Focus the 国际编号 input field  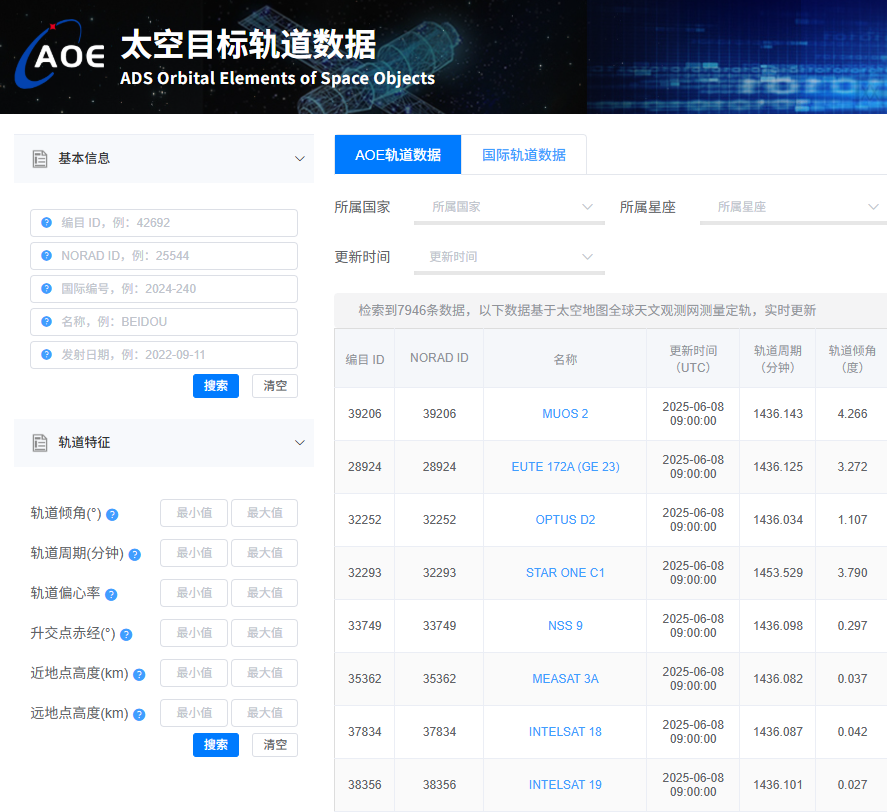tap(164, 289)
